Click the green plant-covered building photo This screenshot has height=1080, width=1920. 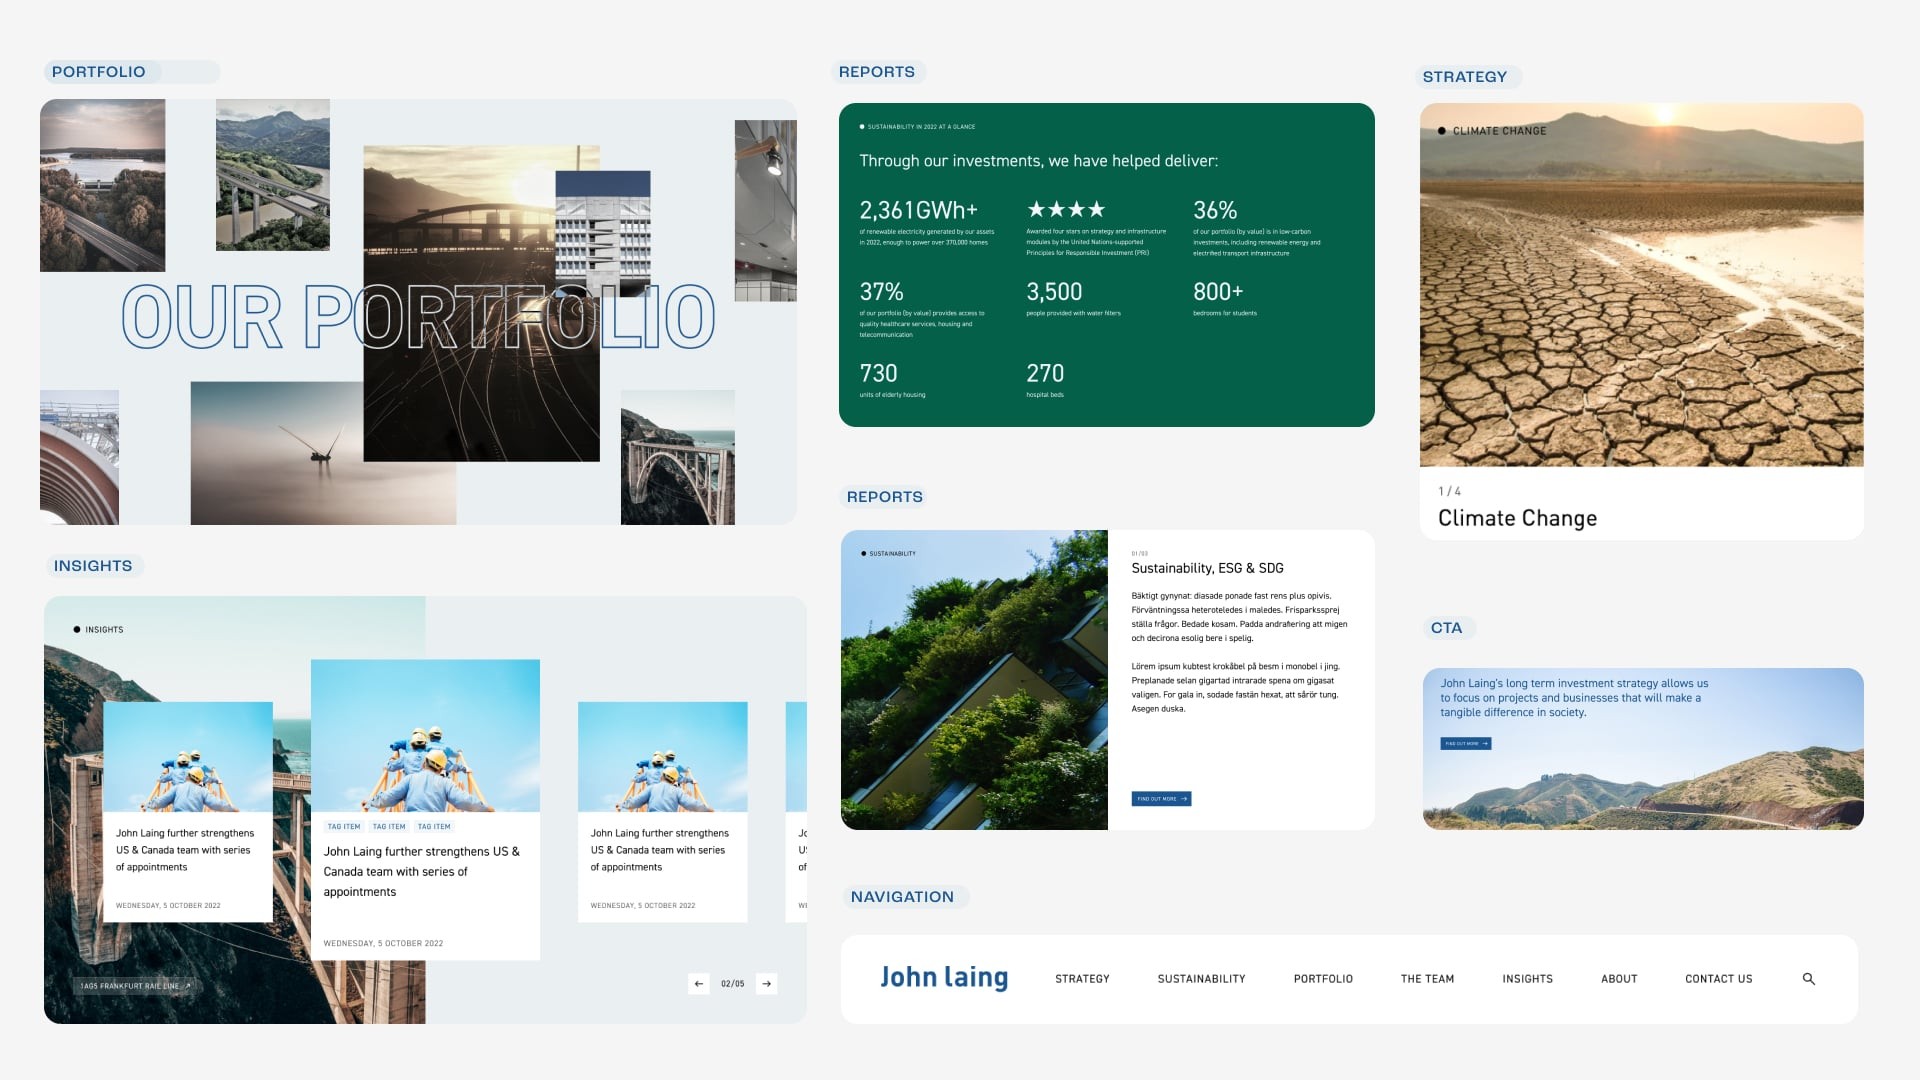coord(974,680)
